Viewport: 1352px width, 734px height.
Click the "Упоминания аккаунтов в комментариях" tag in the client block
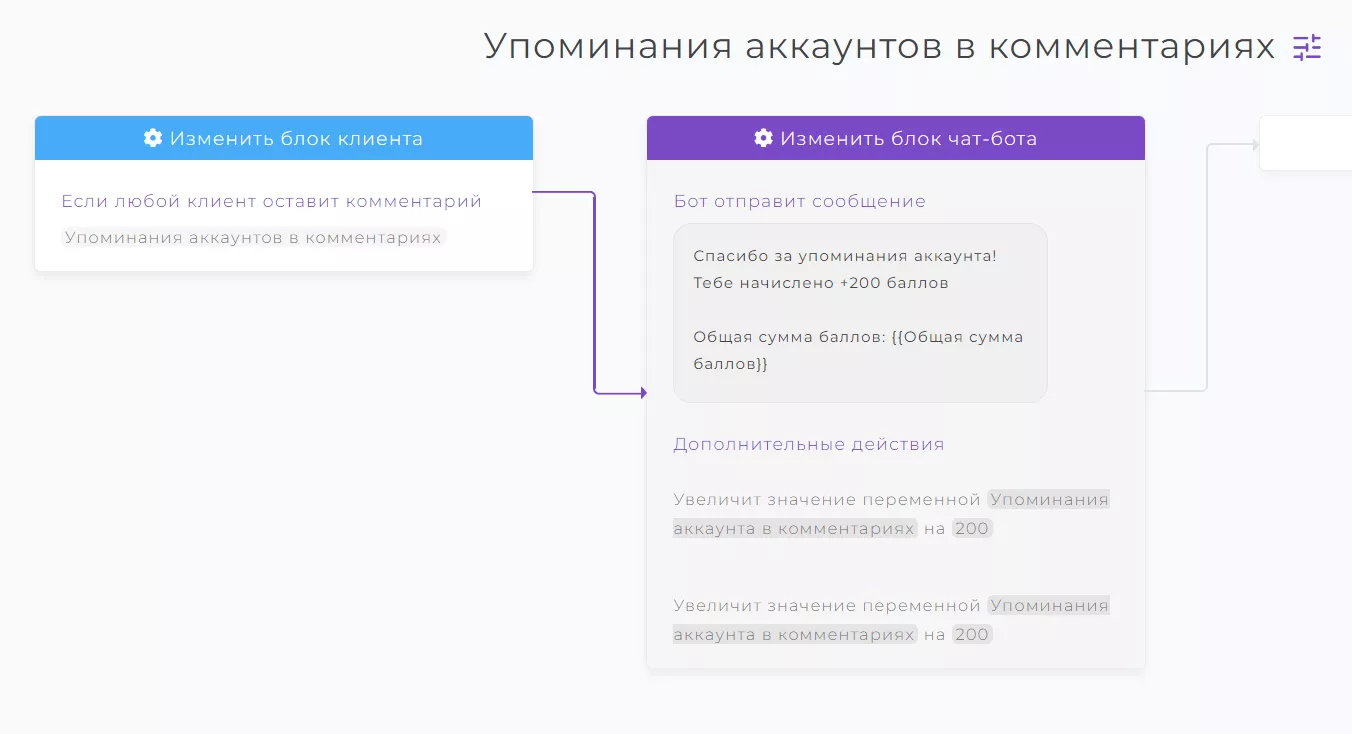(253, 238)
